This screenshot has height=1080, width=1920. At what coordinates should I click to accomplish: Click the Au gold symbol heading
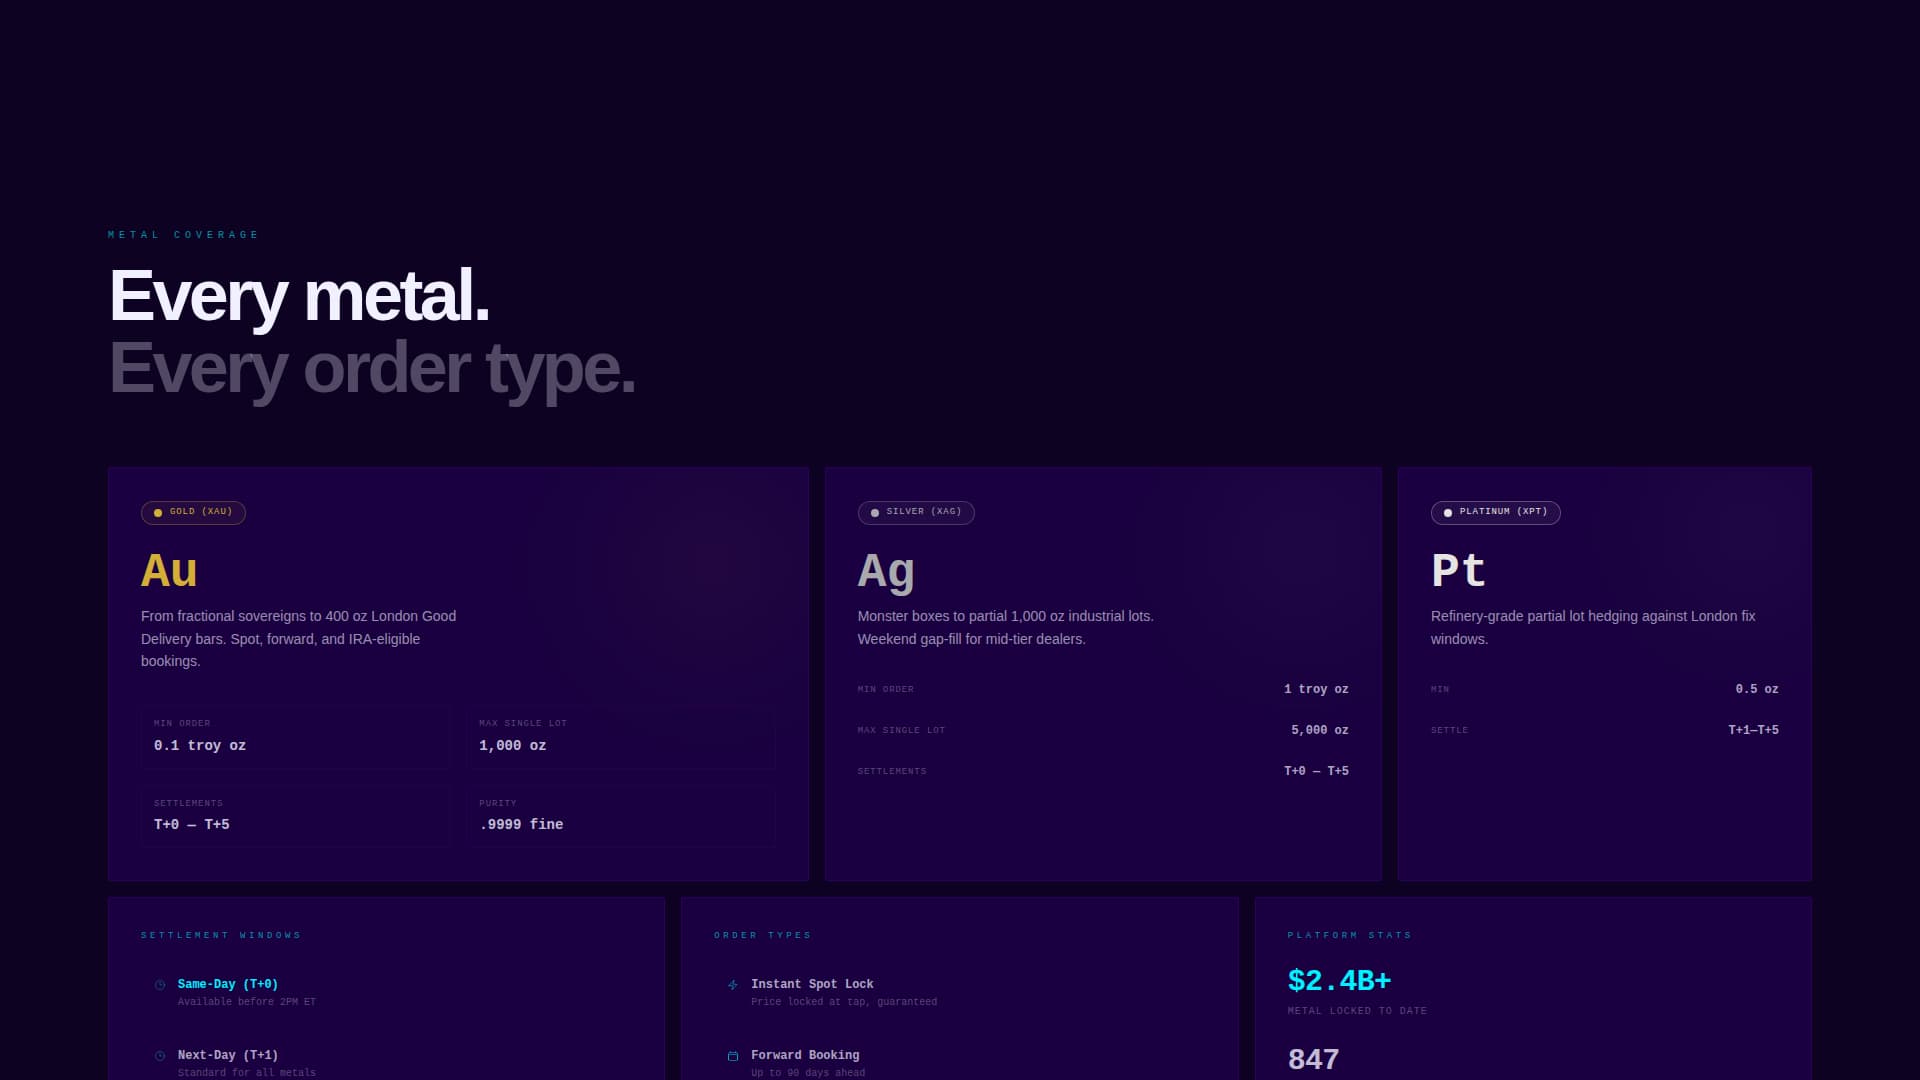coord(169,571)
